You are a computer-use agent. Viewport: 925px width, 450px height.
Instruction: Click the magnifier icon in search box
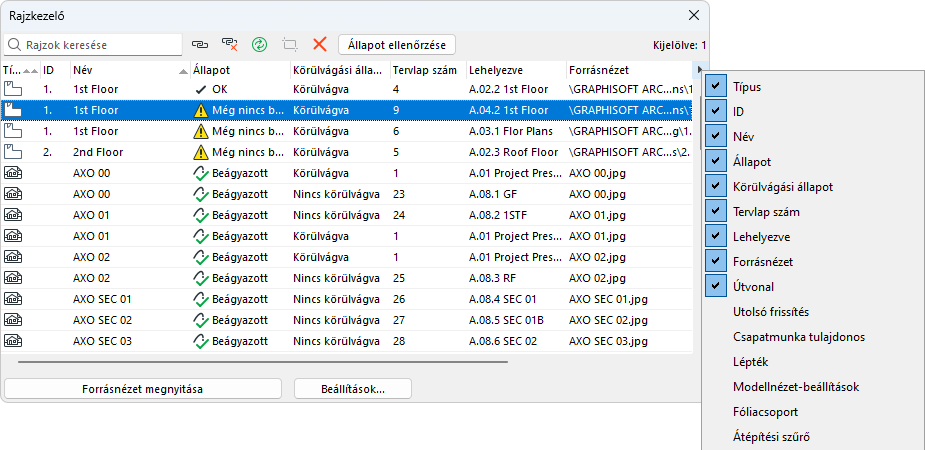[x=15, y=45]
